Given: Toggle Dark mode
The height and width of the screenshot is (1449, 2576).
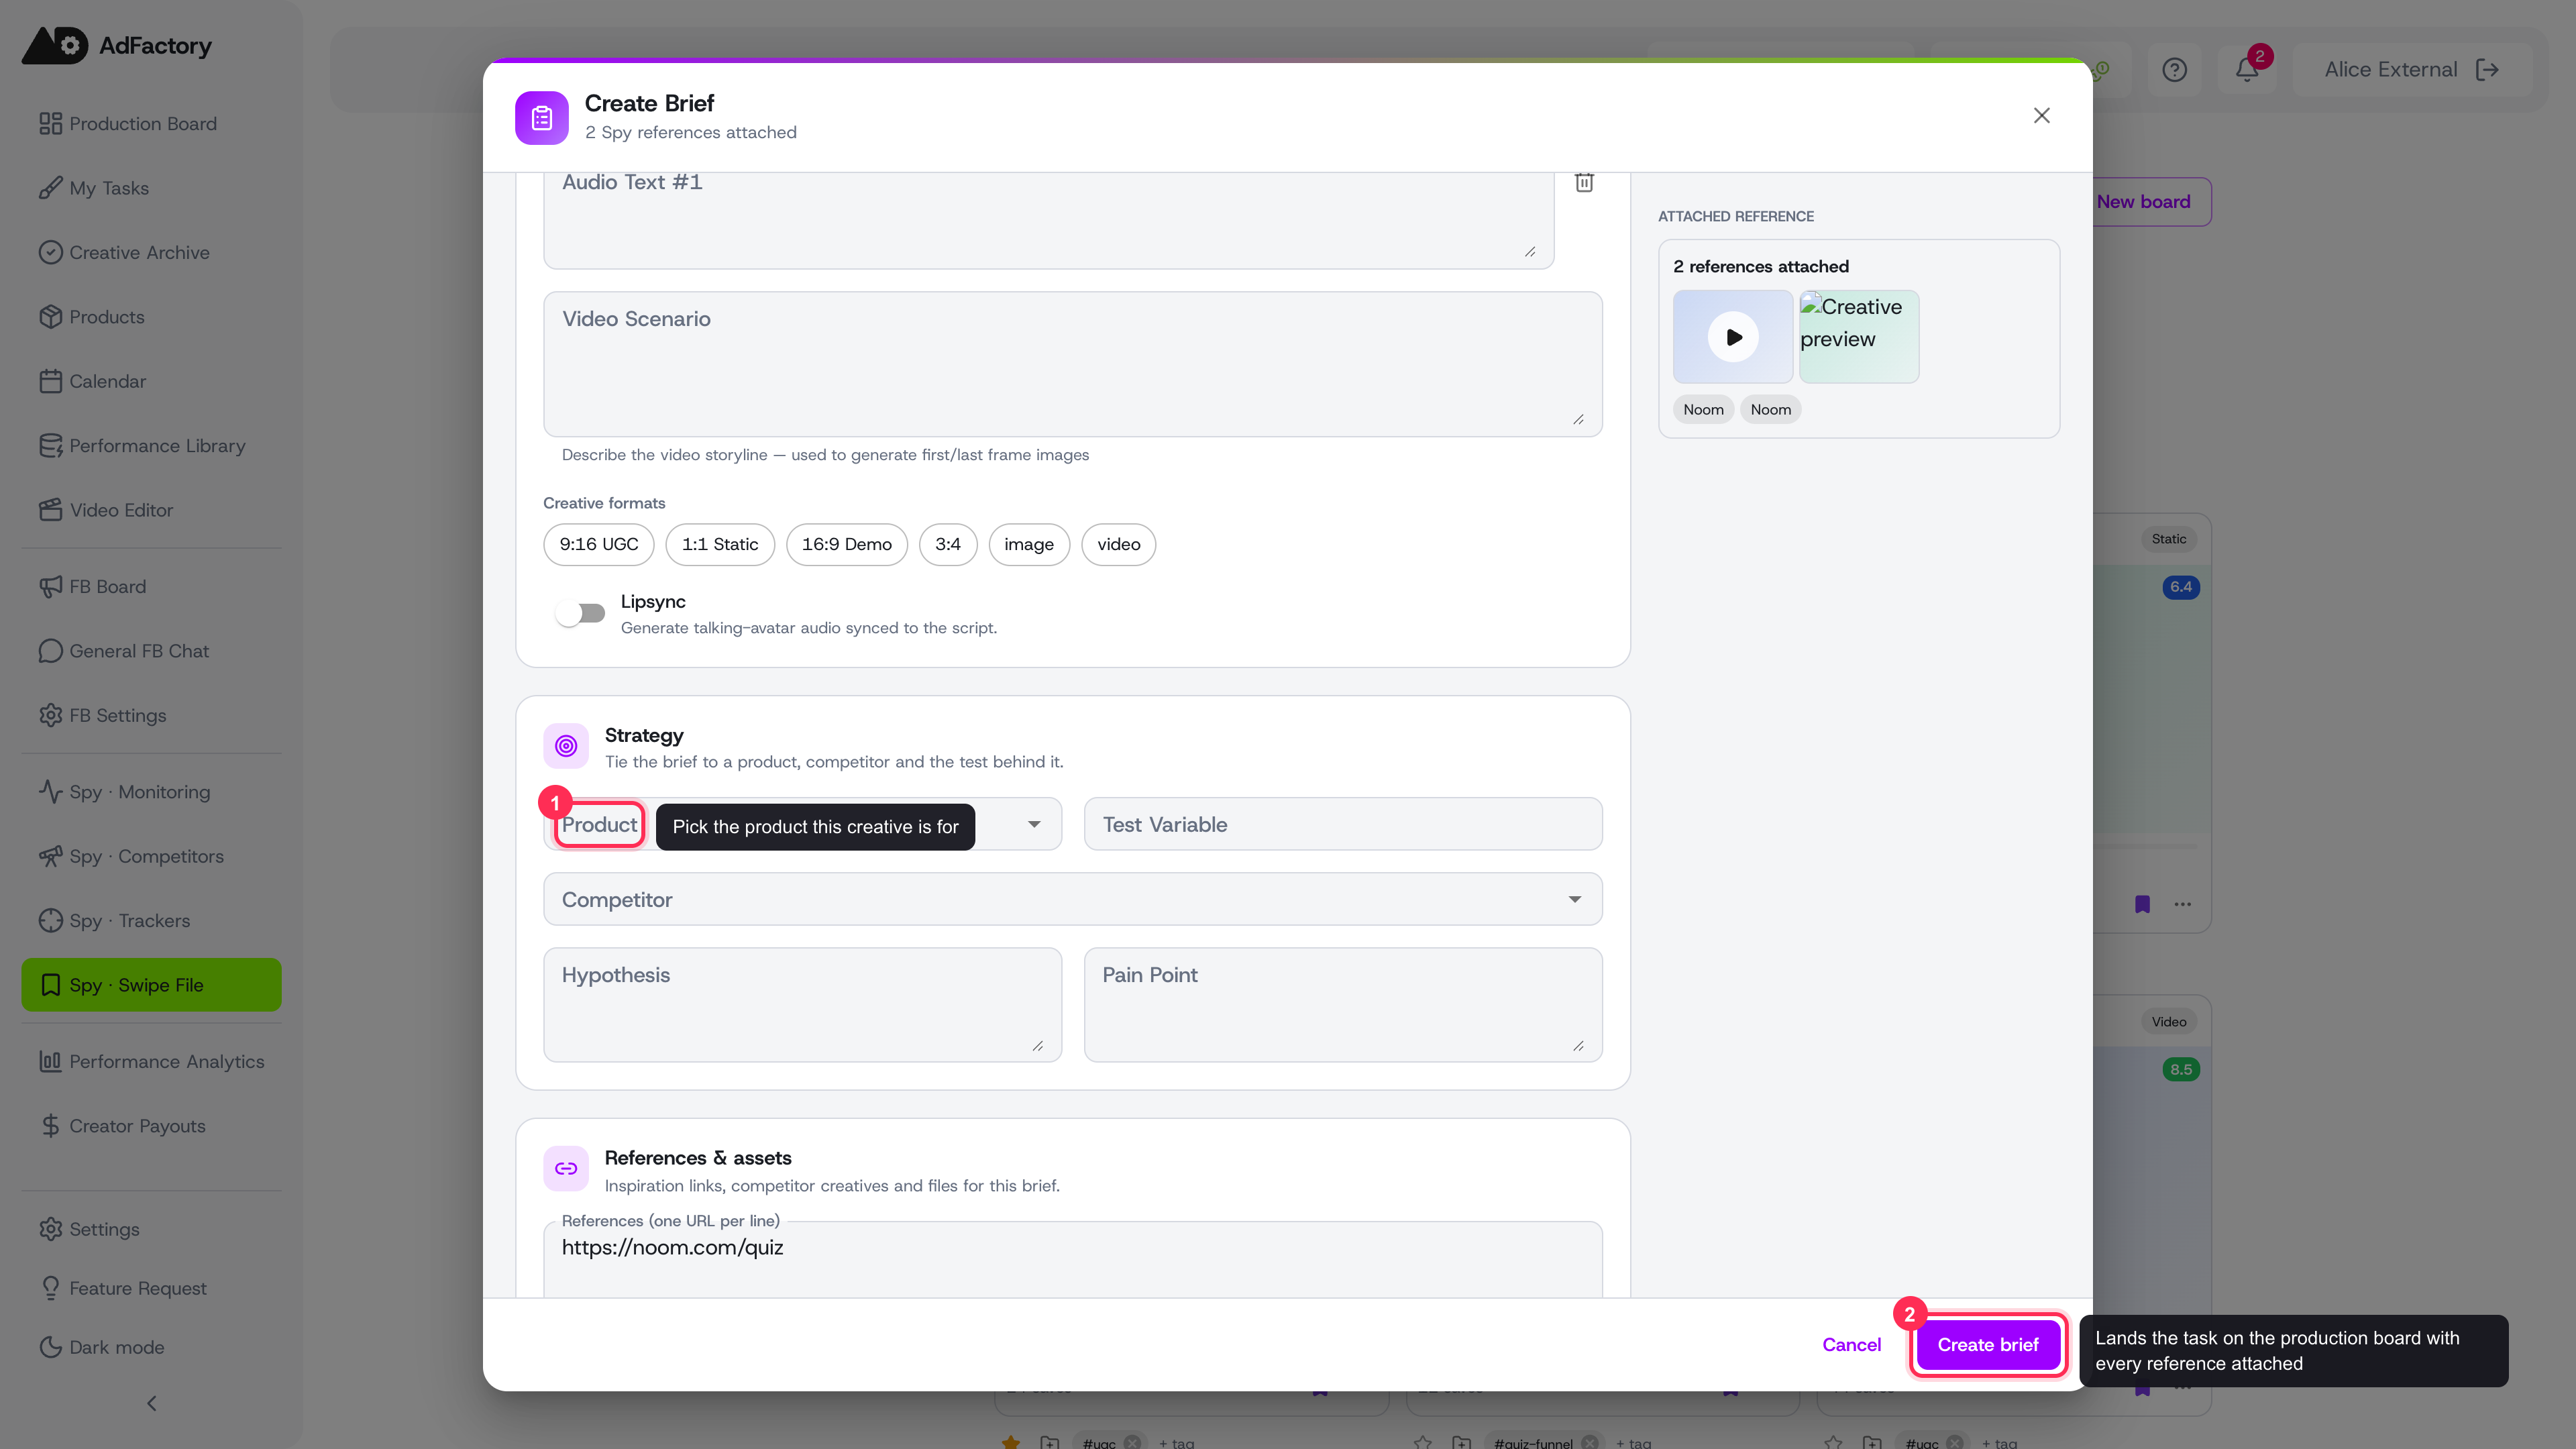Looking at the screenshot, I should (151, 1347).
